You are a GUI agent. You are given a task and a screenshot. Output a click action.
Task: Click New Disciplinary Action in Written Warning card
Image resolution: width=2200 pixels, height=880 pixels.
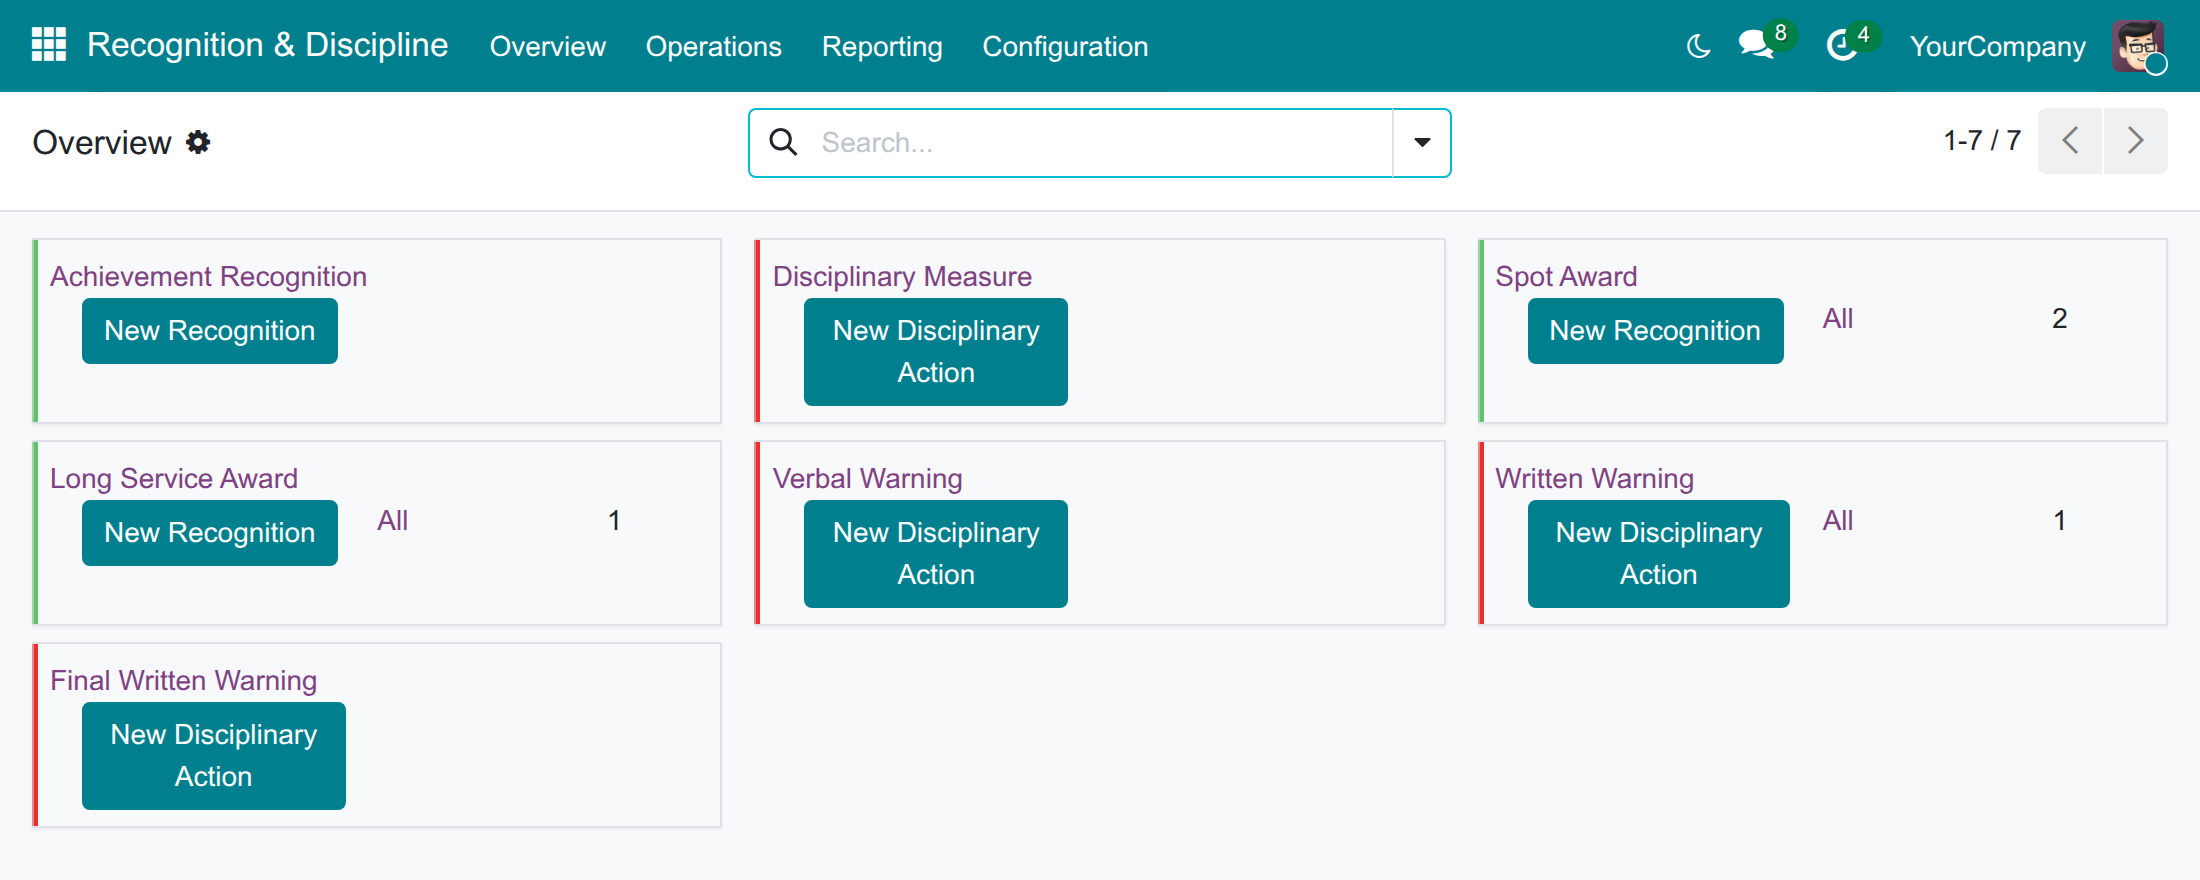click(x=1659, y=554)
